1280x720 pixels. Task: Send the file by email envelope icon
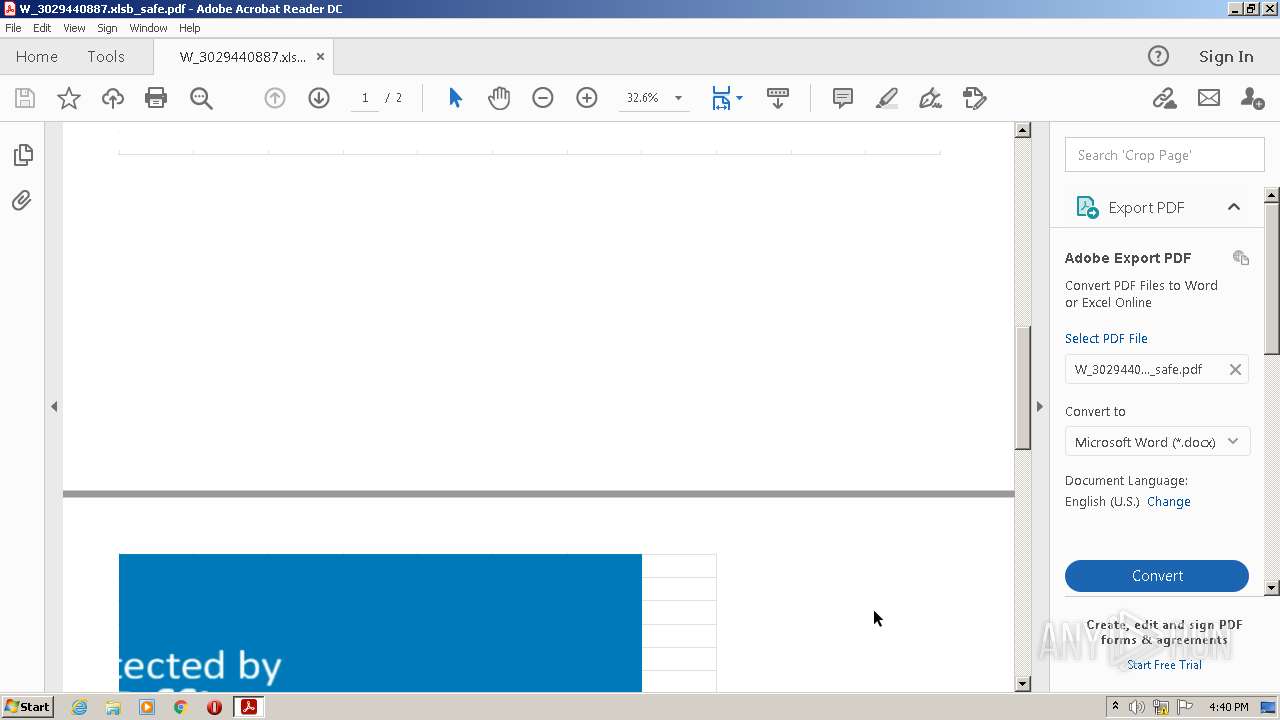[x=1209, y=98]
